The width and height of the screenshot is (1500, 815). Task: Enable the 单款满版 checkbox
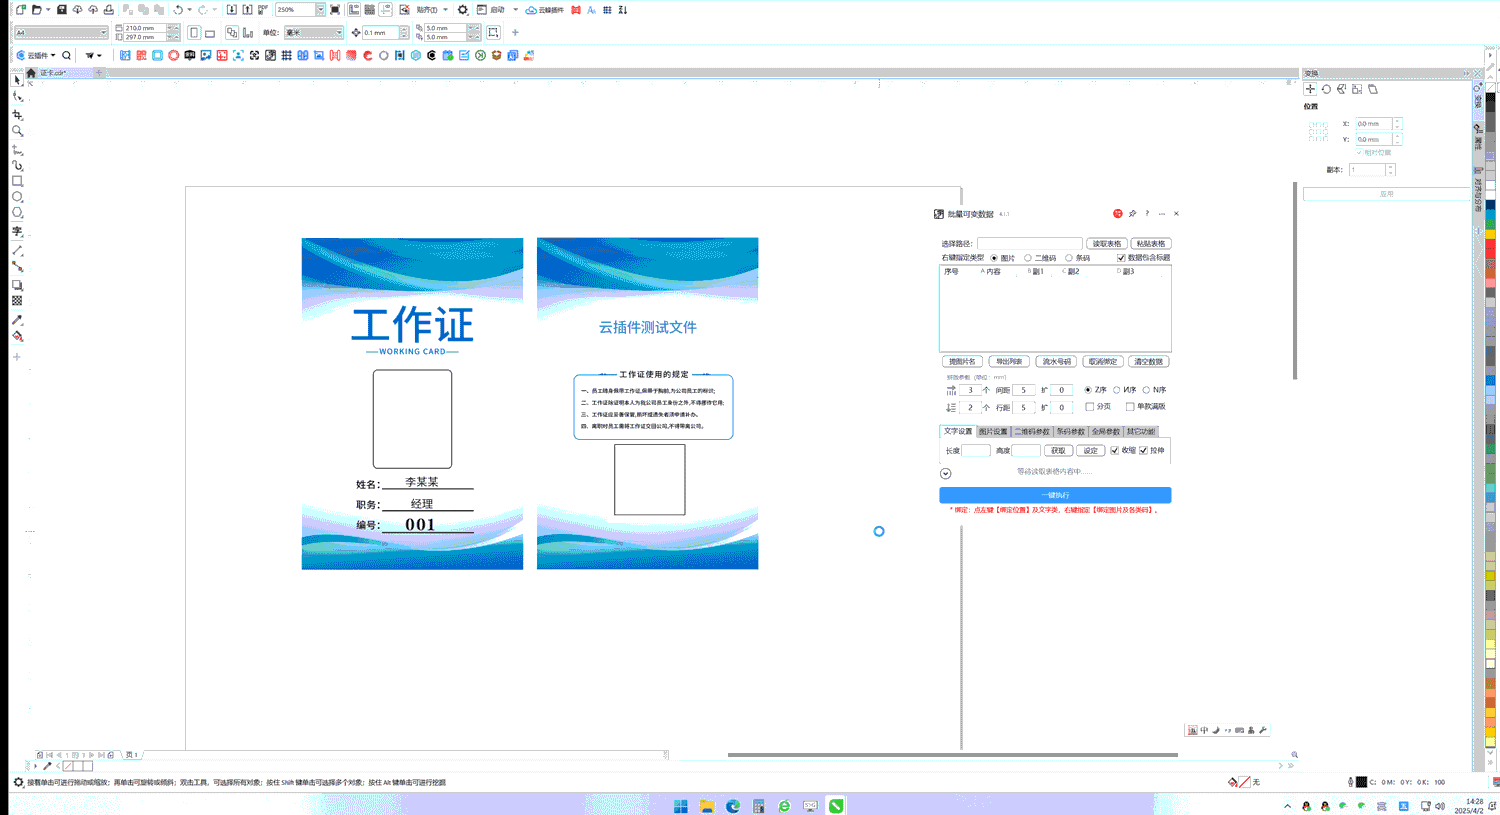(1130, 407)
